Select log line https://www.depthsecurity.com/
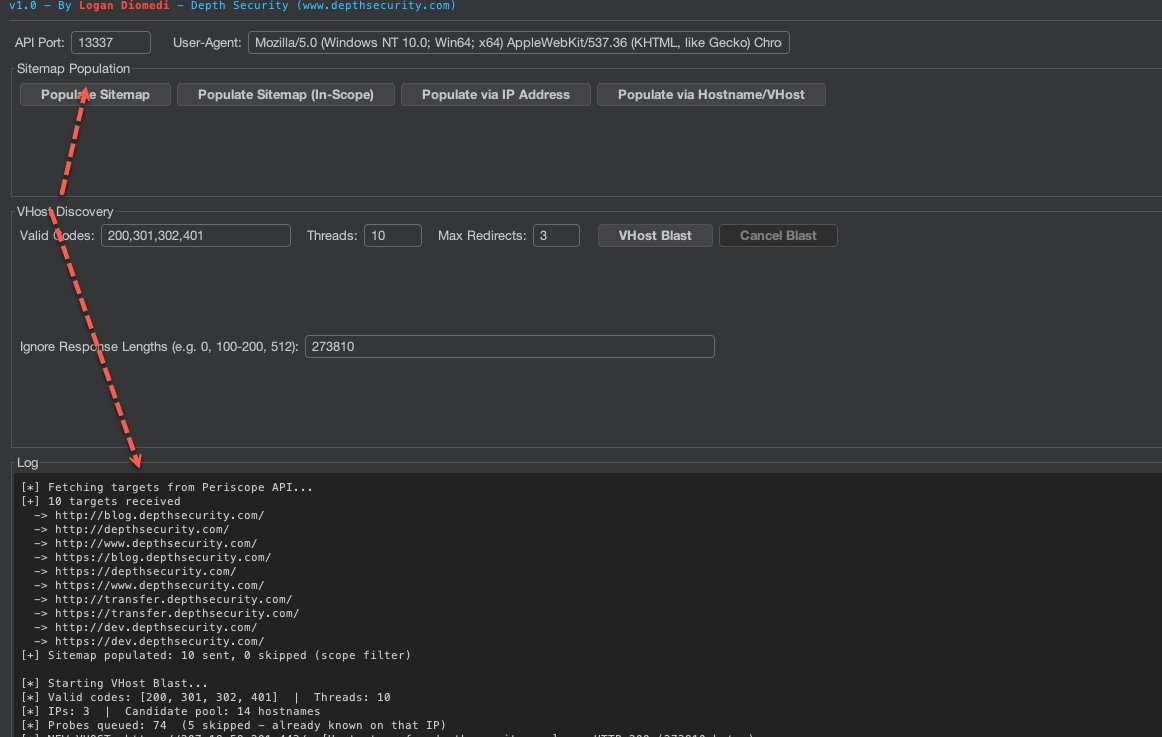 click(159, 586)
